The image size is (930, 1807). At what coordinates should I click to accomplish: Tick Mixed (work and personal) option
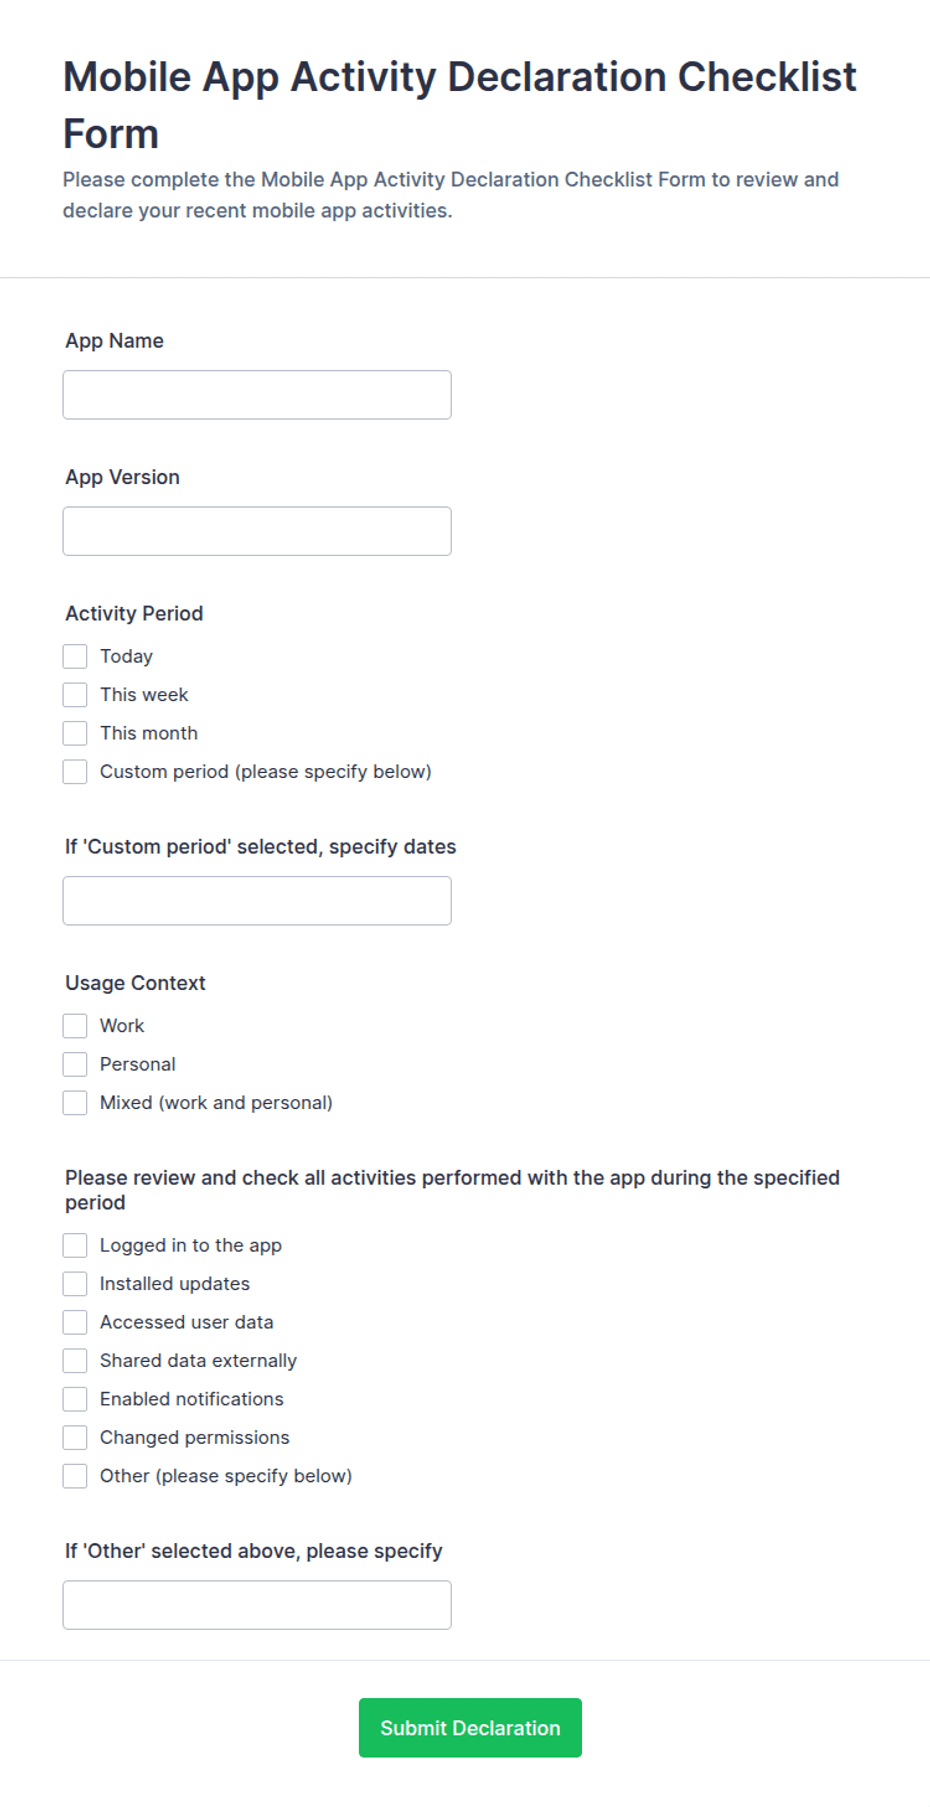tap(75, 1103)
